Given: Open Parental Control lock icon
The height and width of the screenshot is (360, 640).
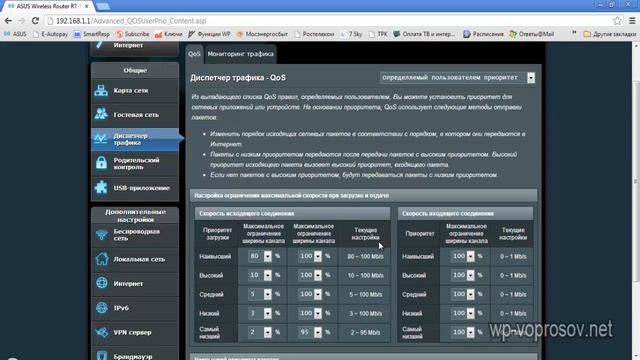Looking at the screenshot, I should click(101, 163).
